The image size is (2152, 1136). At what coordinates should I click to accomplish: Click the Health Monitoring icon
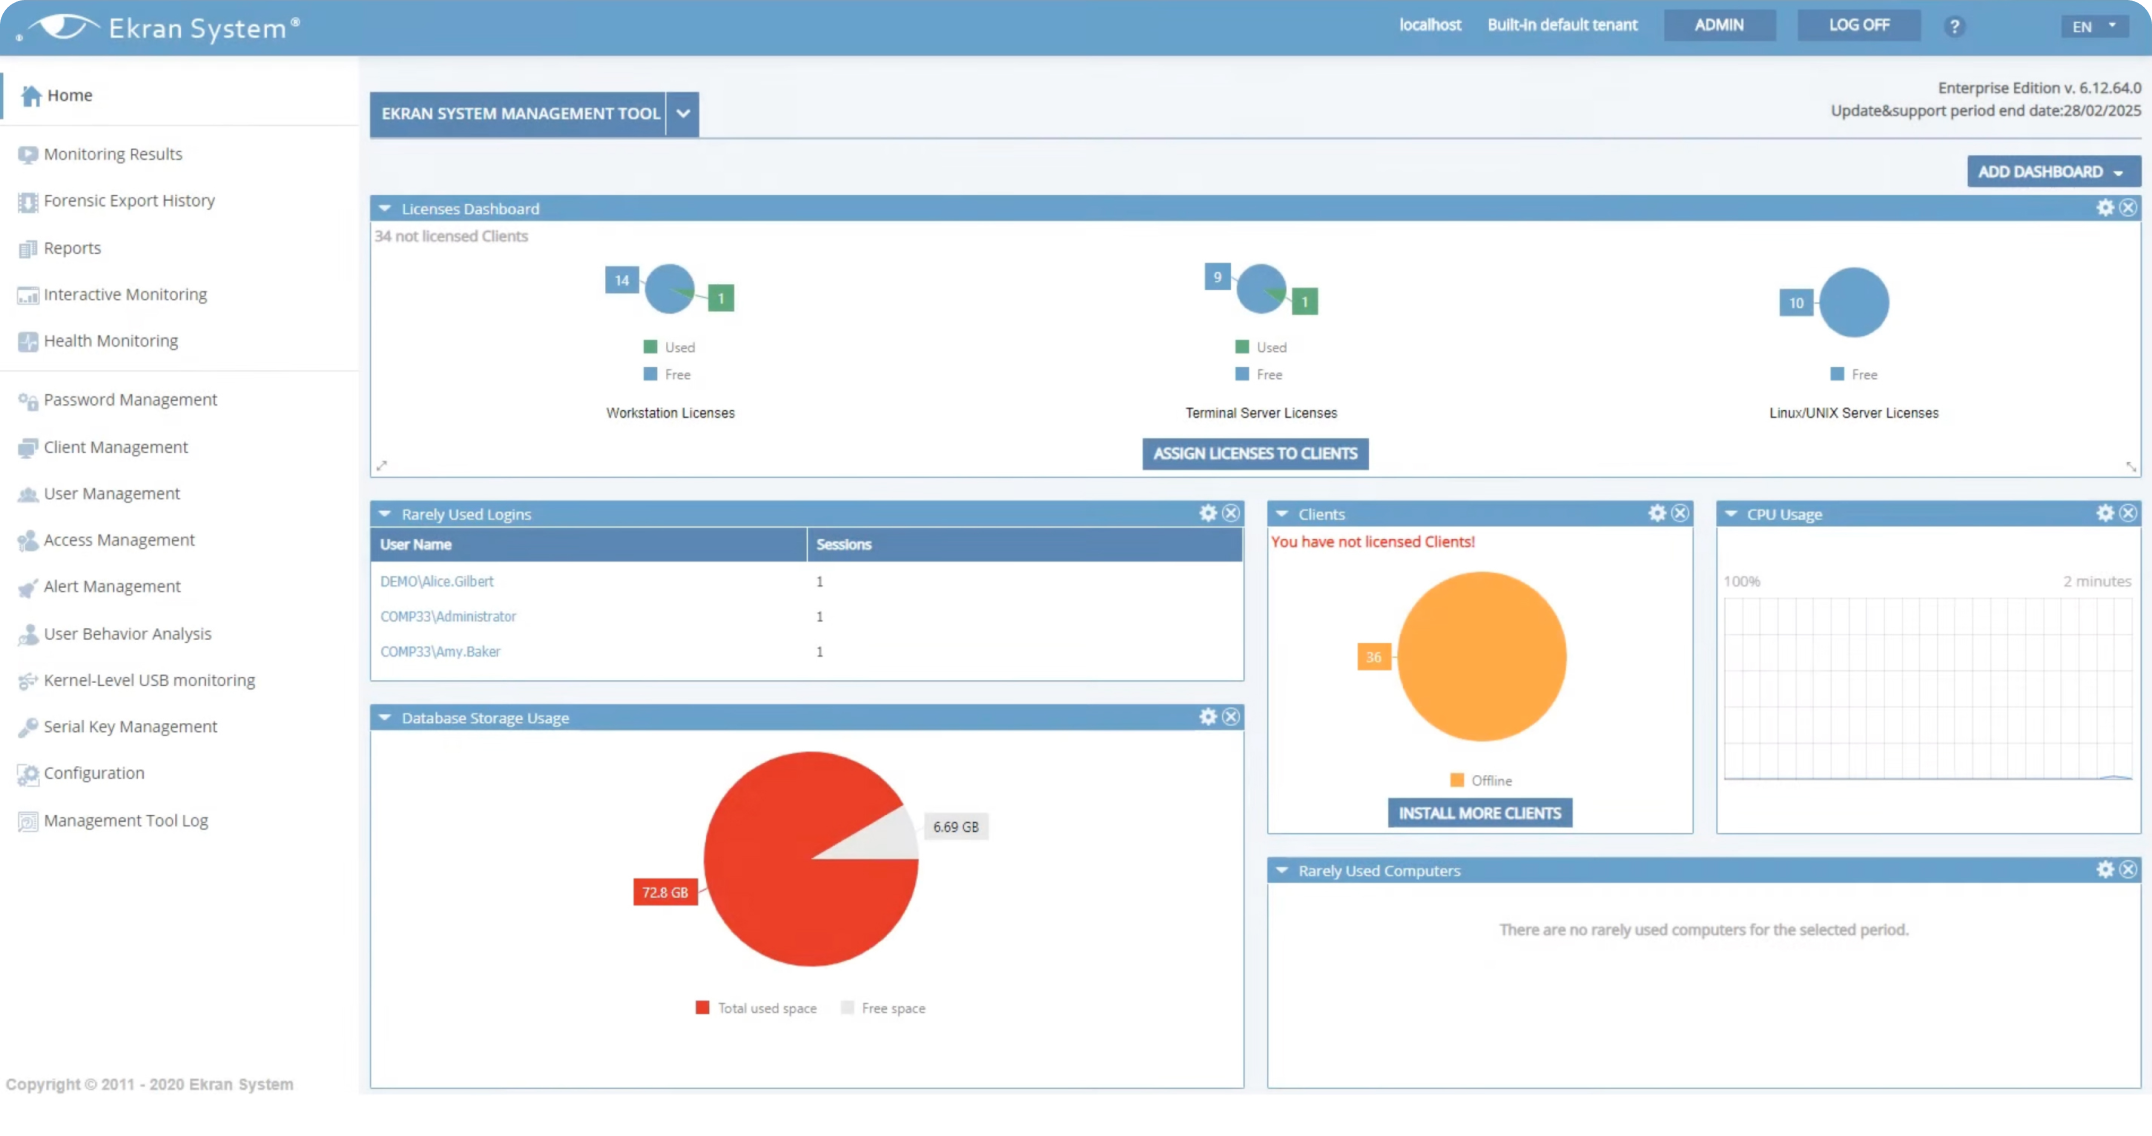pos(28,342)
